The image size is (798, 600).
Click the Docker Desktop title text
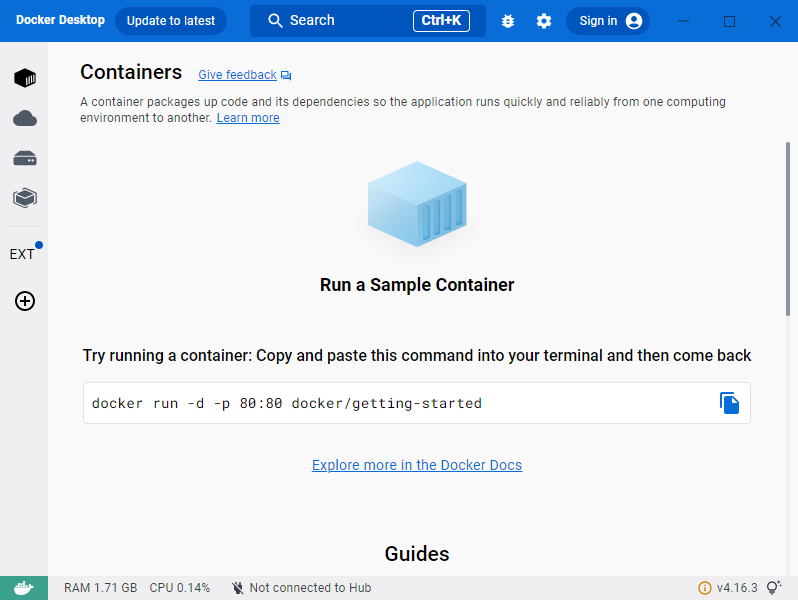click(x=60, y=20)
